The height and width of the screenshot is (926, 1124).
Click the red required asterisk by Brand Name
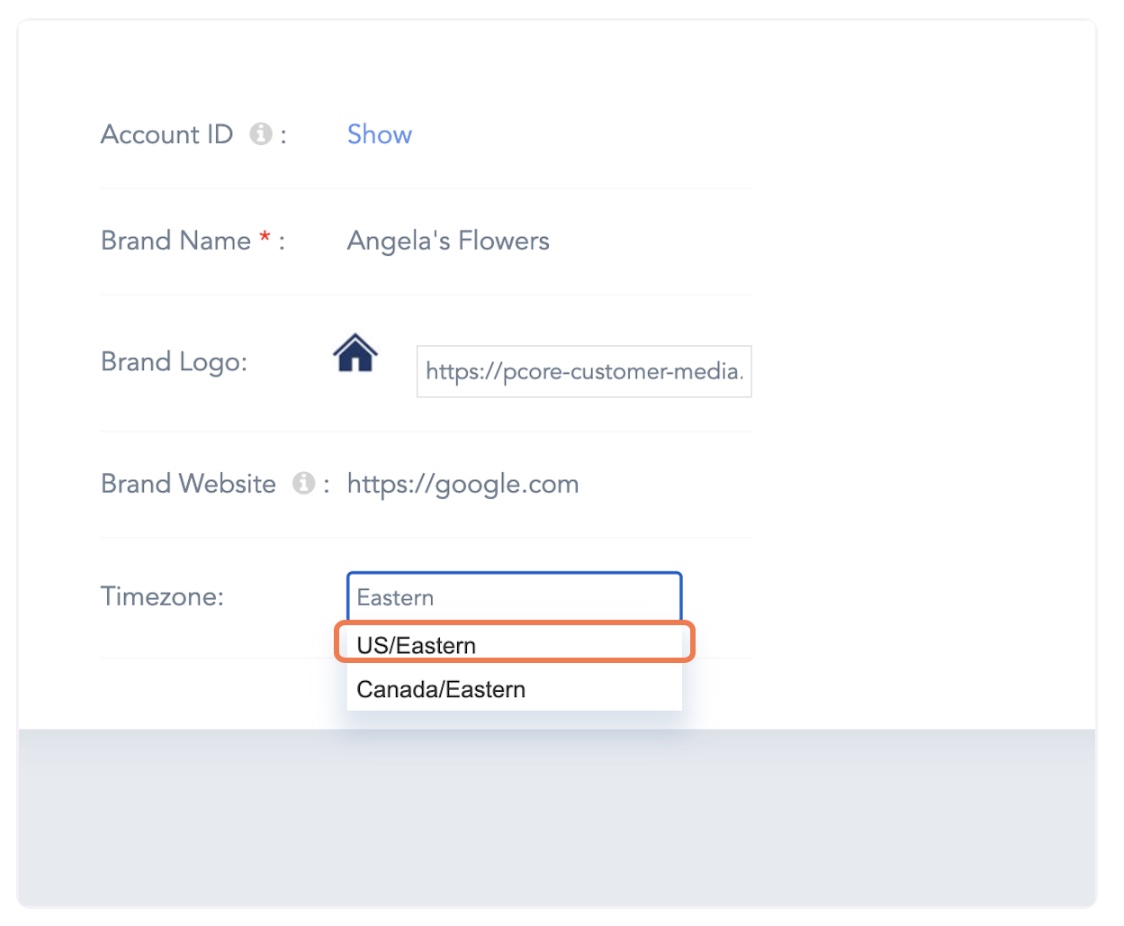(x=265, y=241)
